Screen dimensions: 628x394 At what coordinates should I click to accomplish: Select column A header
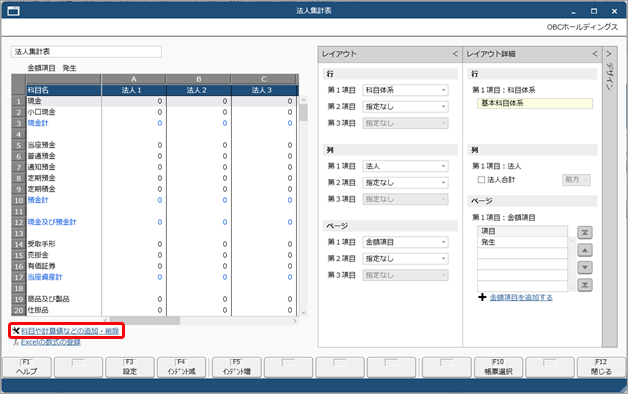point(133,79)
